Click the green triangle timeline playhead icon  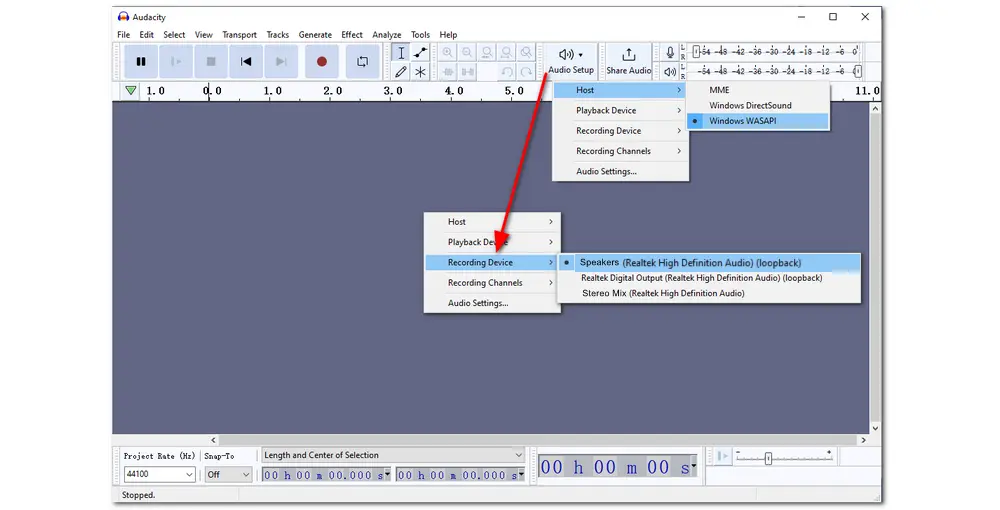tap(131, 91)
